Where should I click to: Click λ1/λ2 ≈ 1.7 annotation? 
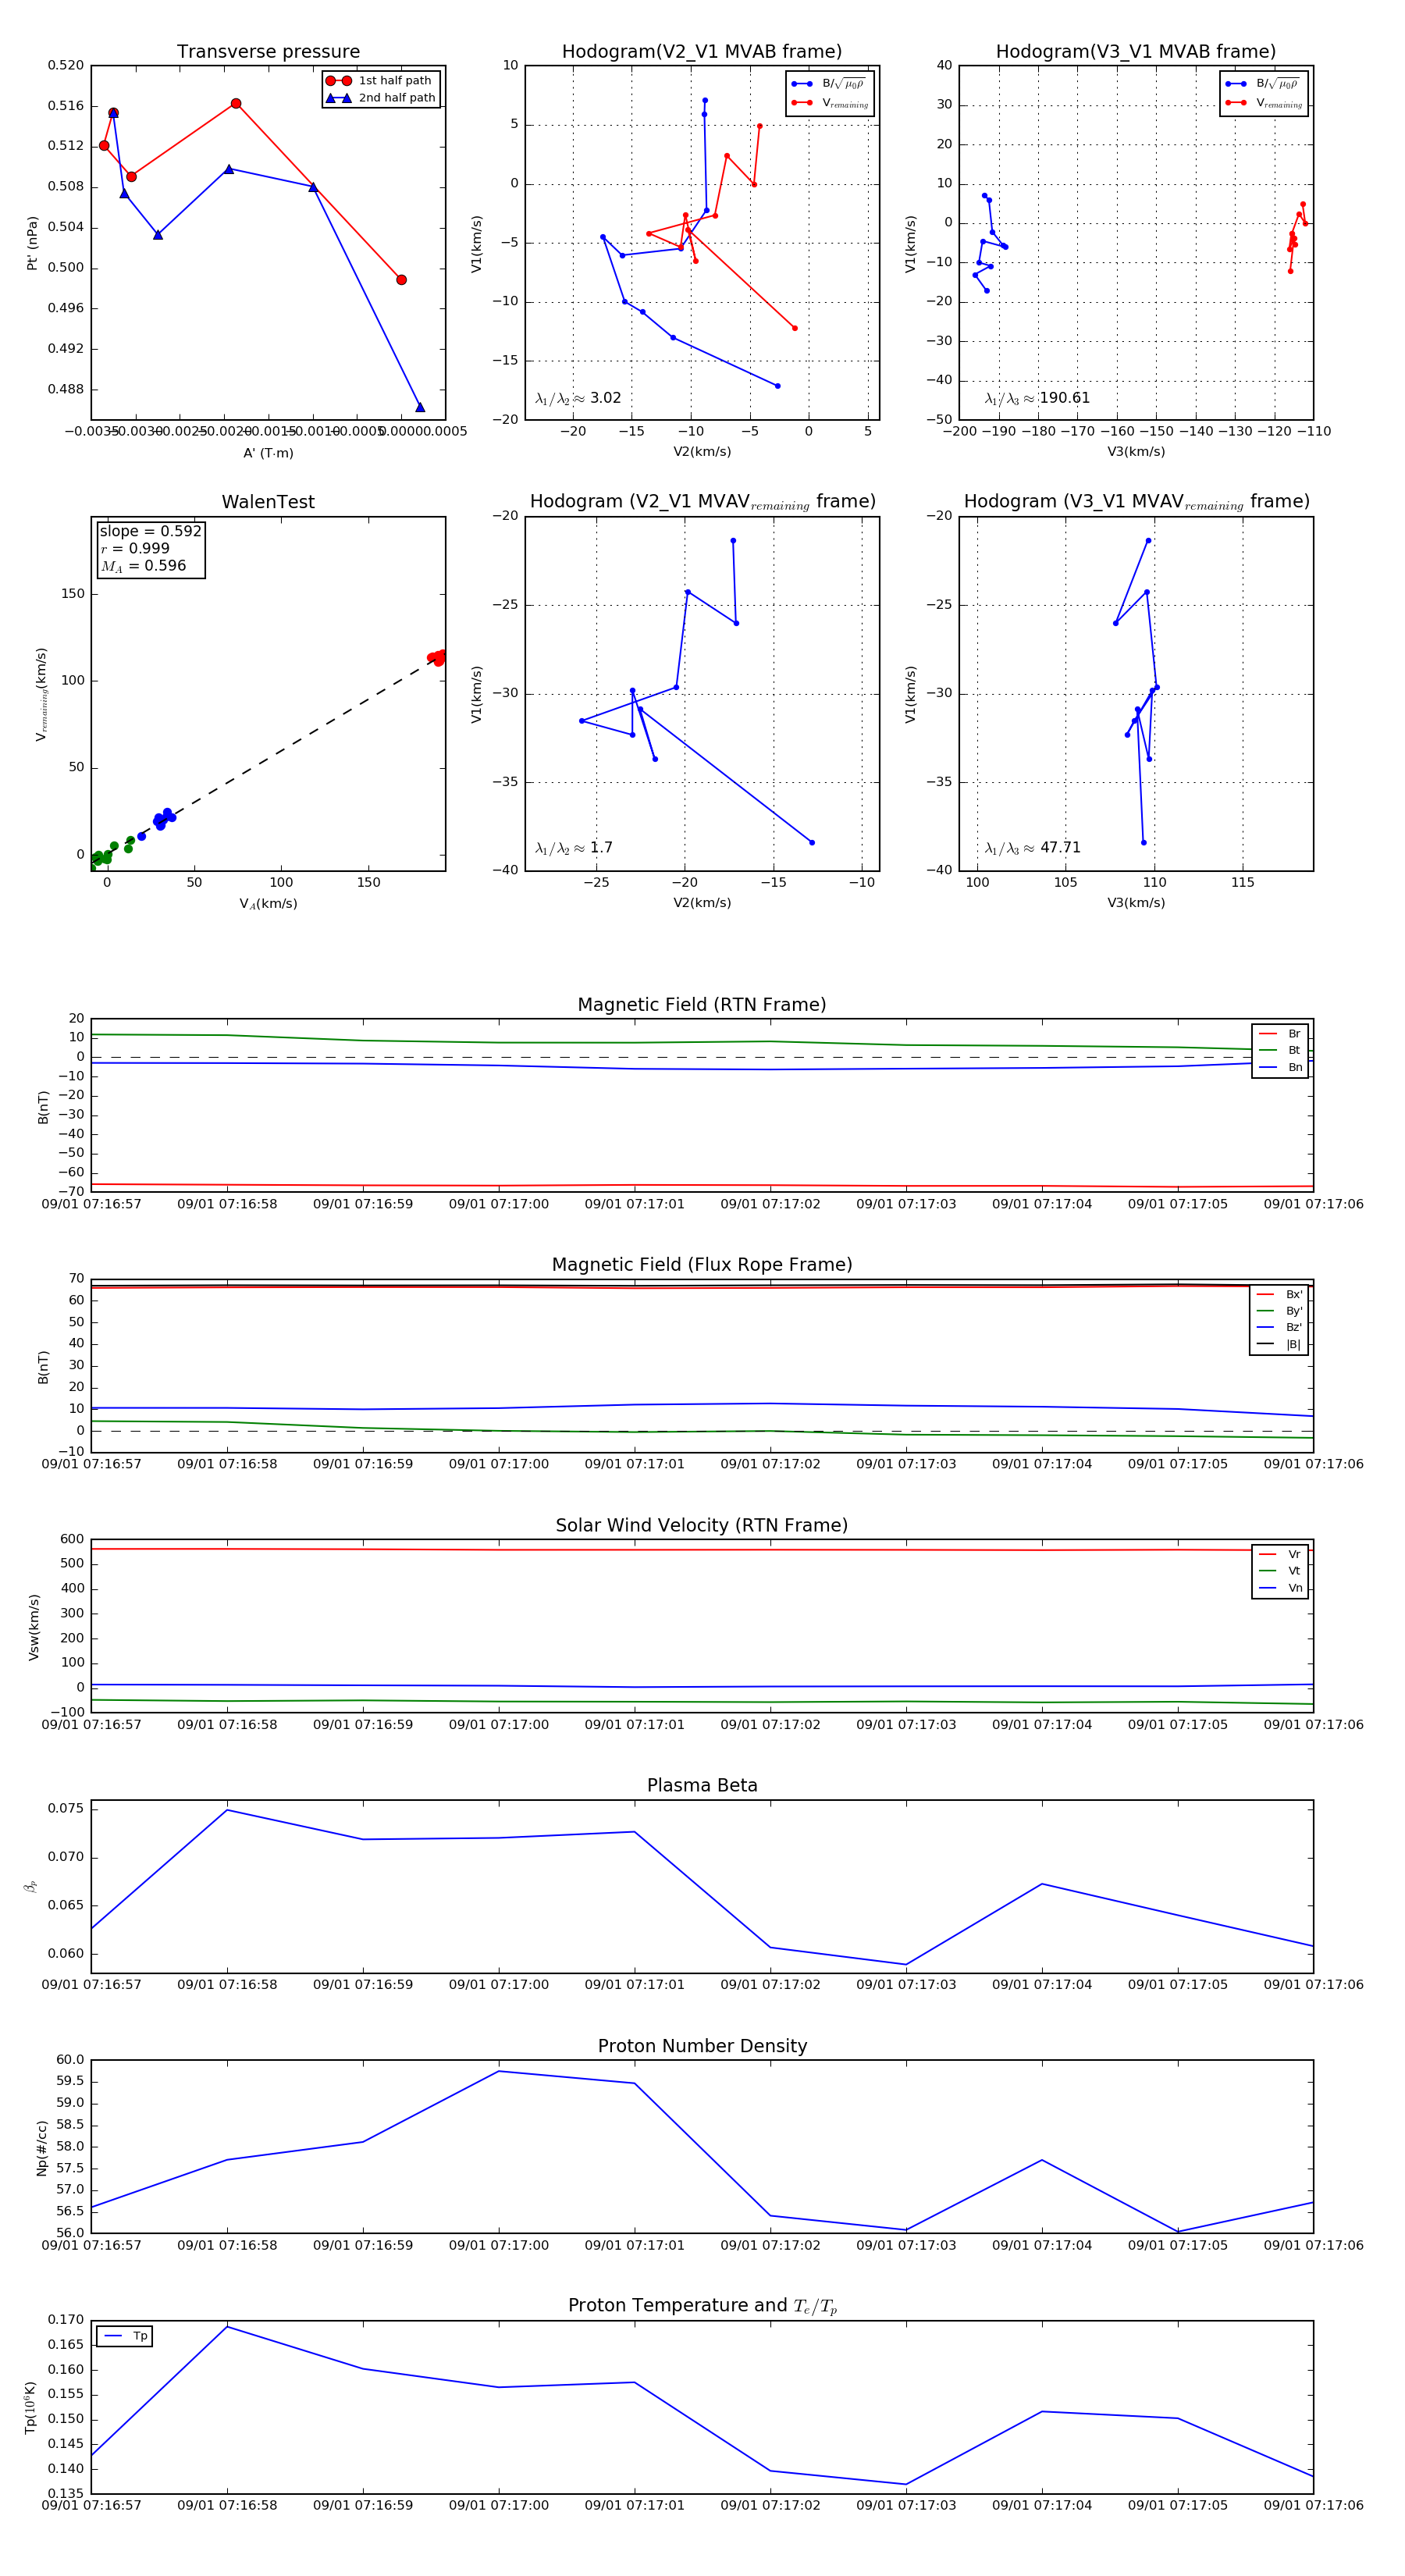pyautogui.click(x=574, y=848)
